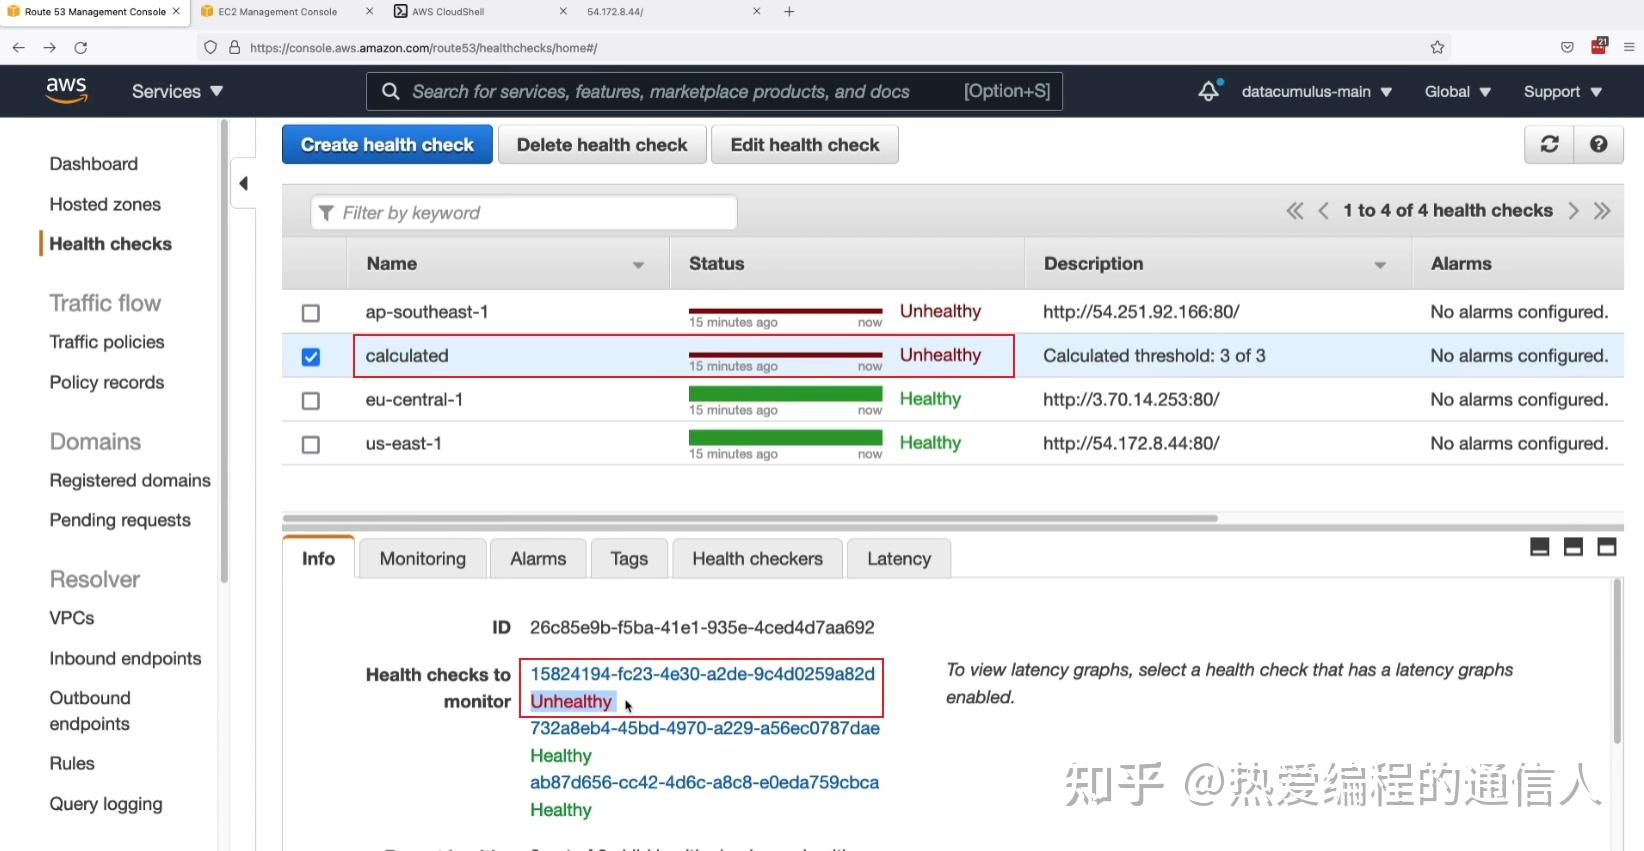Click the browser forward arrow
The height and width of the screenshot is (851, 1644).
[49, 47]
